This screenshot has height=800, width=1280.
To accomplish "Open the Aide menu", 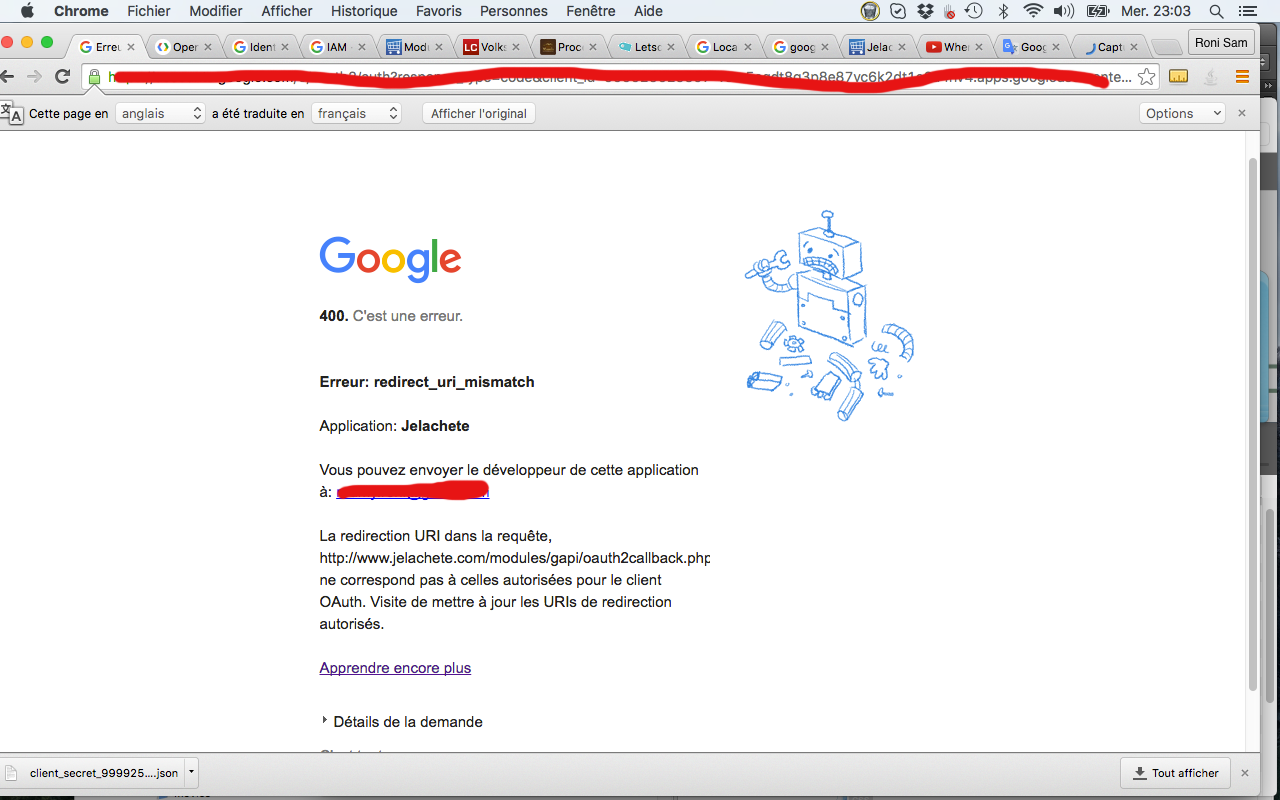I will 649,11.
